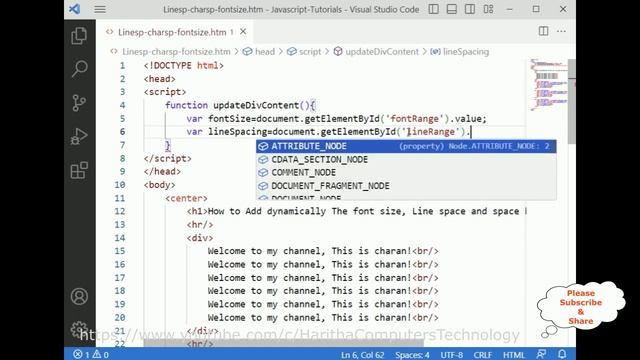Toggle primary side bar layout button
The height and width of the screenshot is (360, 640).
tap(433, 9)
